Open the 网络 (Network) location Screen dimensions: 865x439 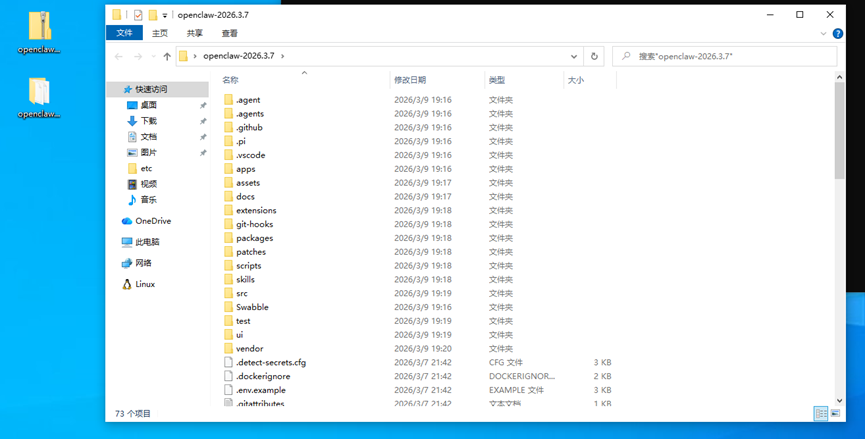[143, 263]
